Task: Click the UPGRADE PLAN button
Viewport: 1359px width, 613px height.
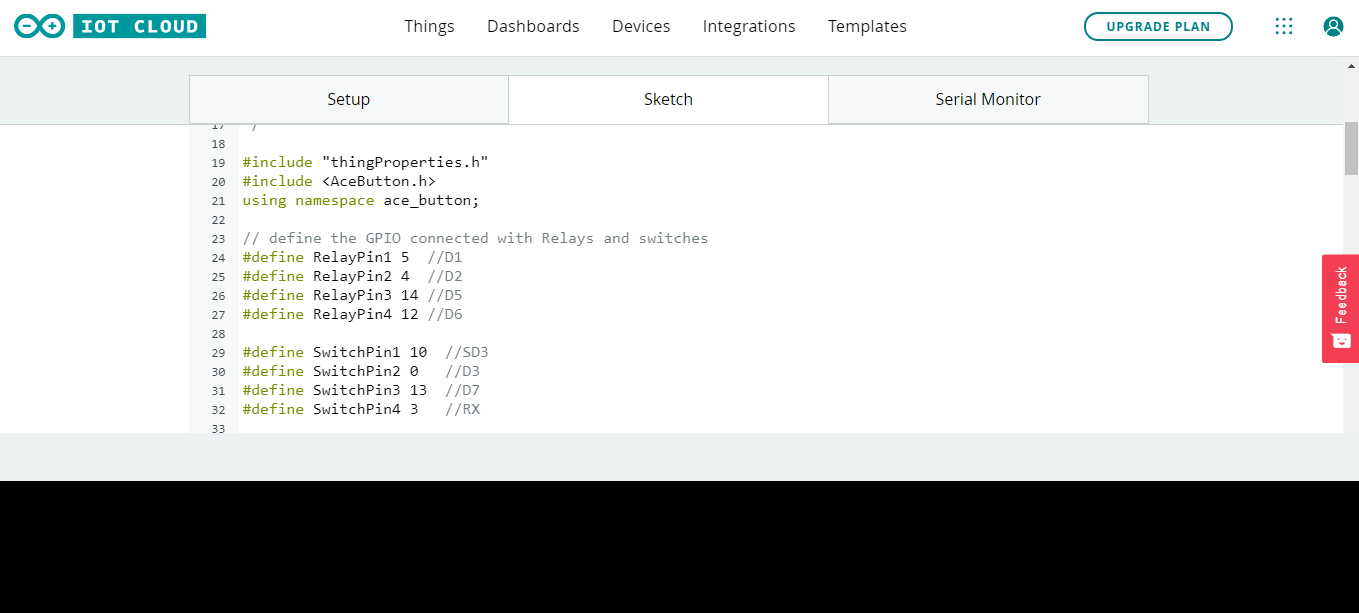Action: tap(1158, 27)
